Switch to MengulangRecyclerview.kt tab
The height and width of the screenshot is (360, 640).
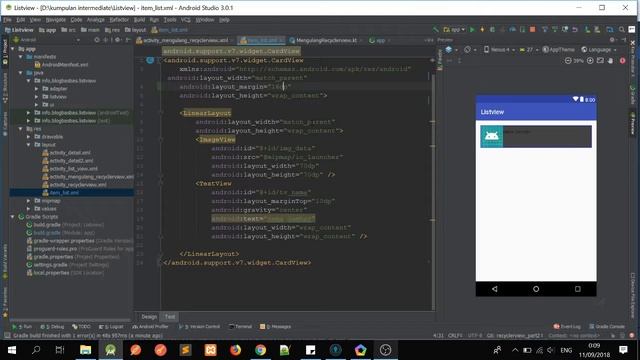coord(326,40)
